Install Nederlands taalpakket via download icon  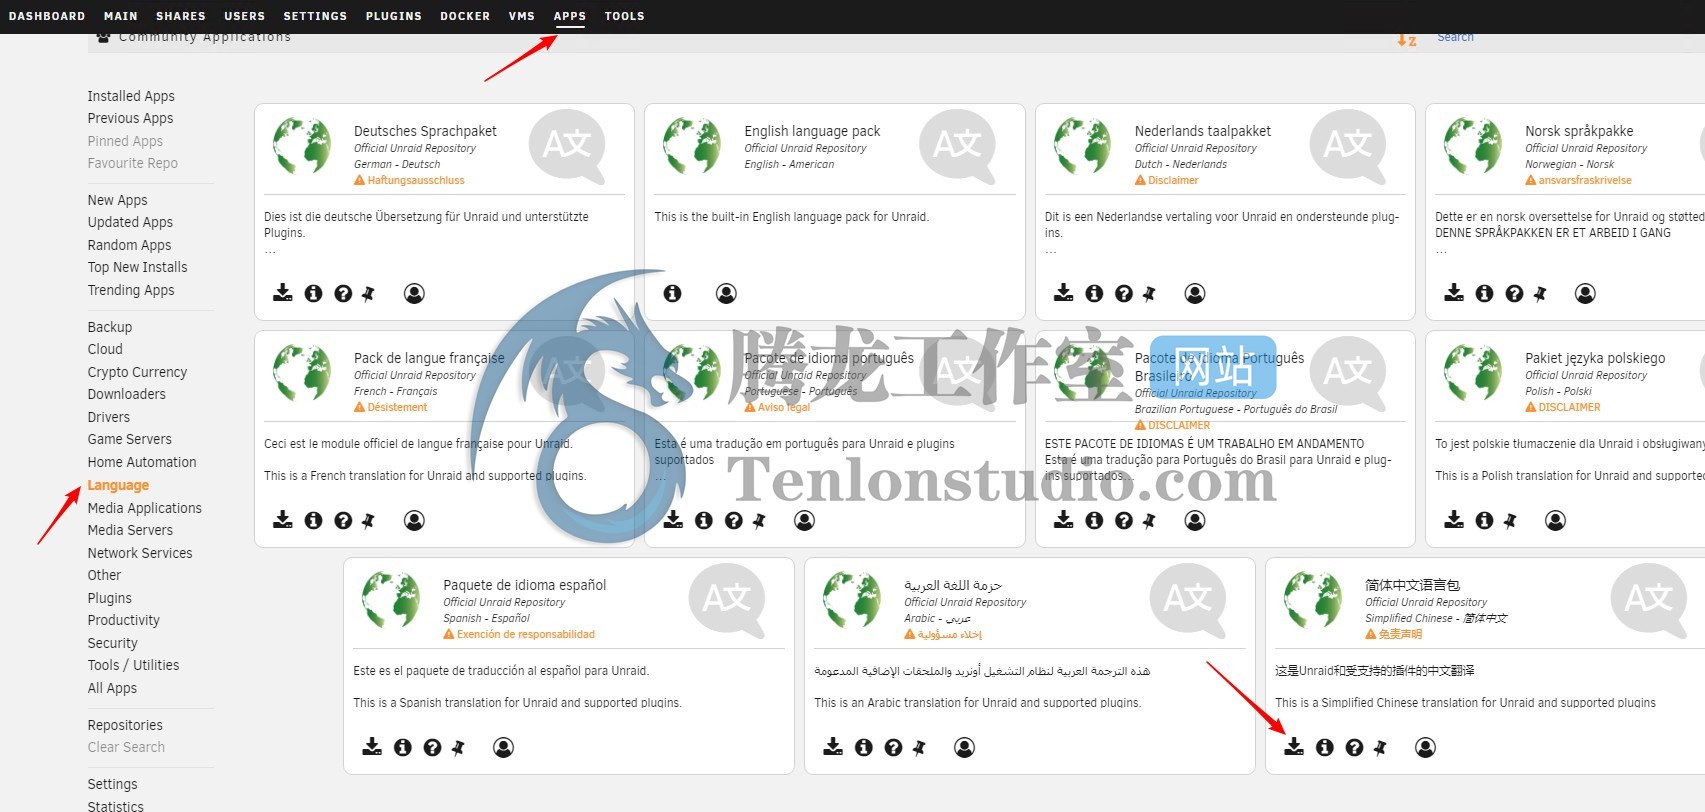tap(1064, 292)
